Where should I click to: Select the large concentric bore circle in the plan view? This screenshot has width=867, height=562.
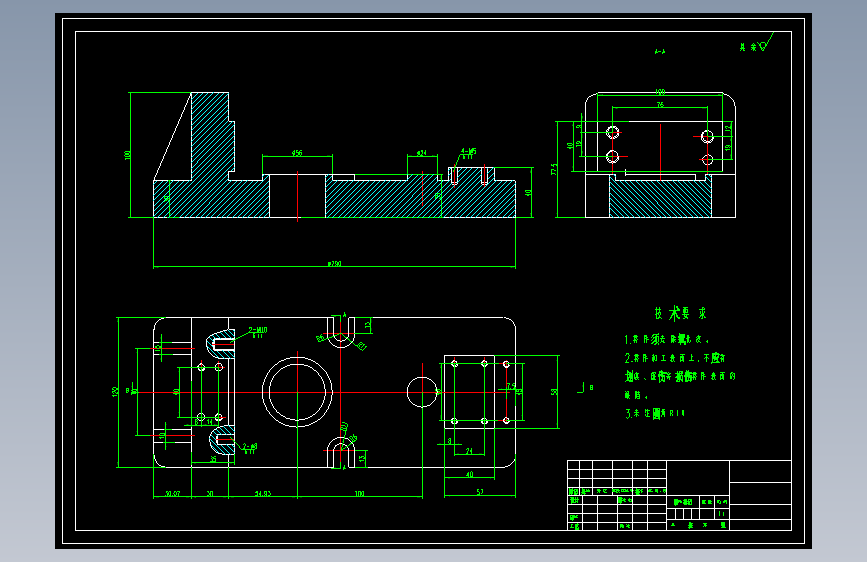(x=297, y=392)
